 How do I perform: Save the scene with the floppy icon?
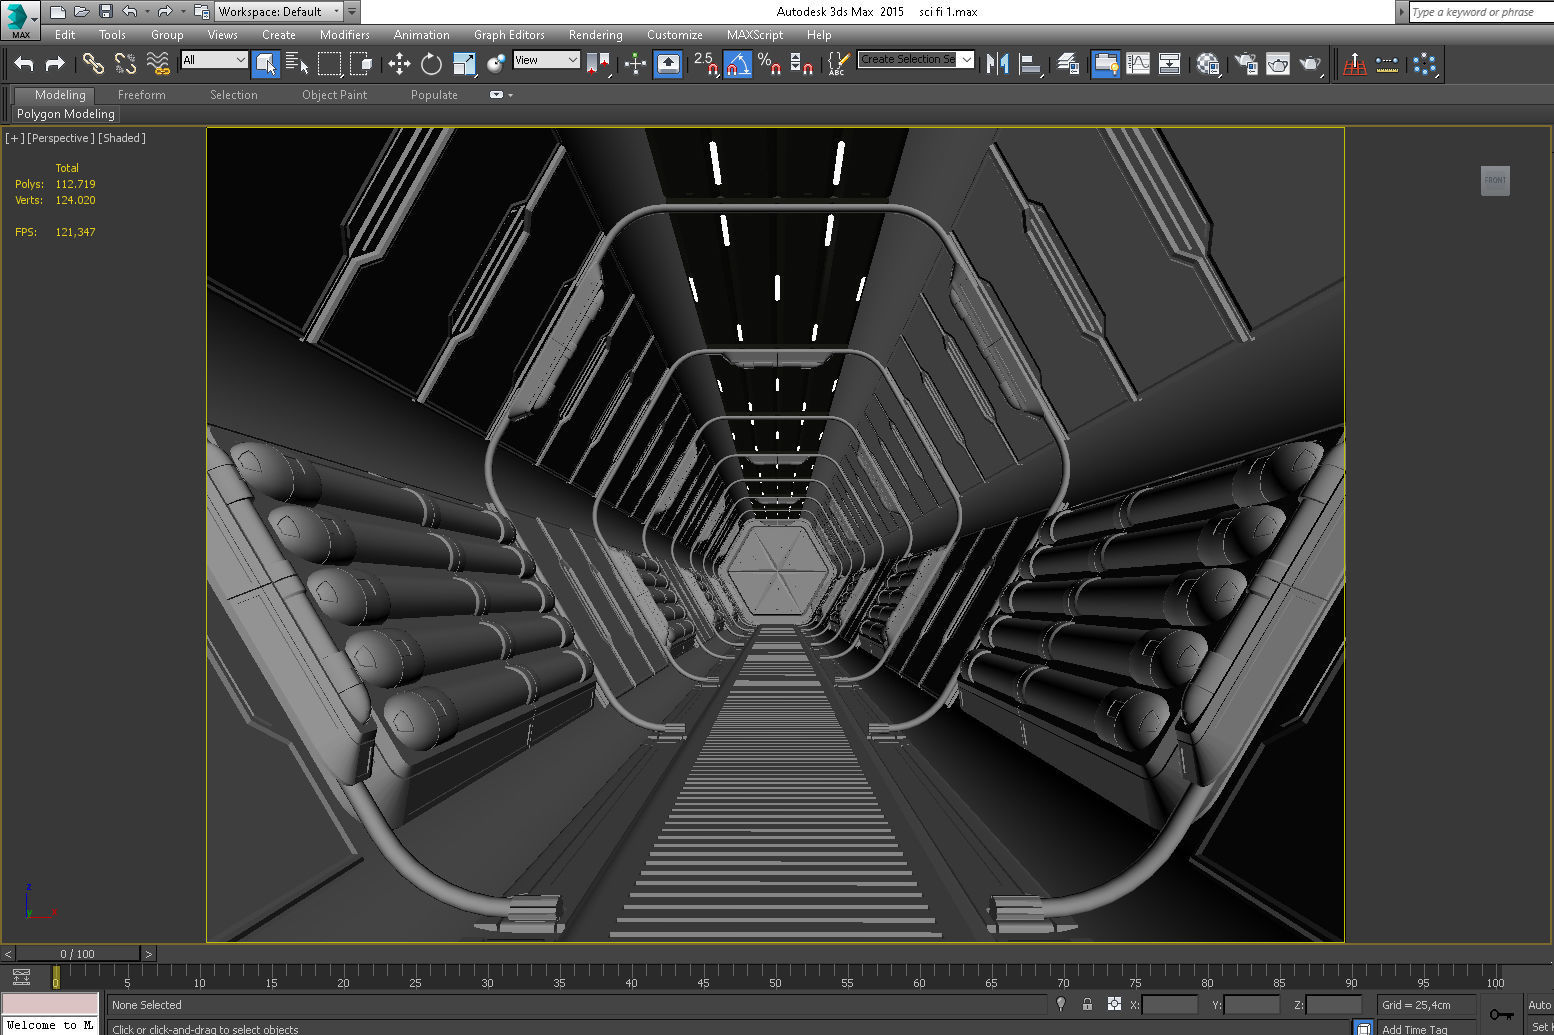point(106,12)
